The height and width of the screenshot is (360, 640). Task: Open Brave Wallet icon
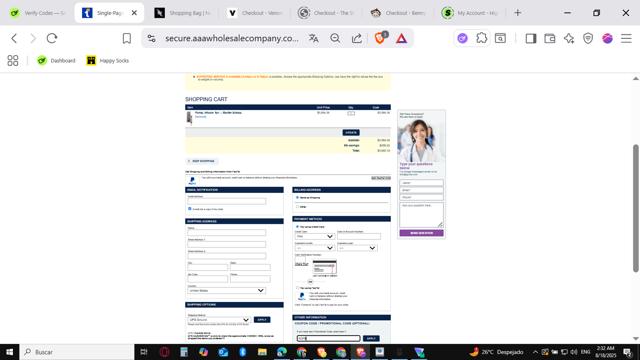[550, 38]
